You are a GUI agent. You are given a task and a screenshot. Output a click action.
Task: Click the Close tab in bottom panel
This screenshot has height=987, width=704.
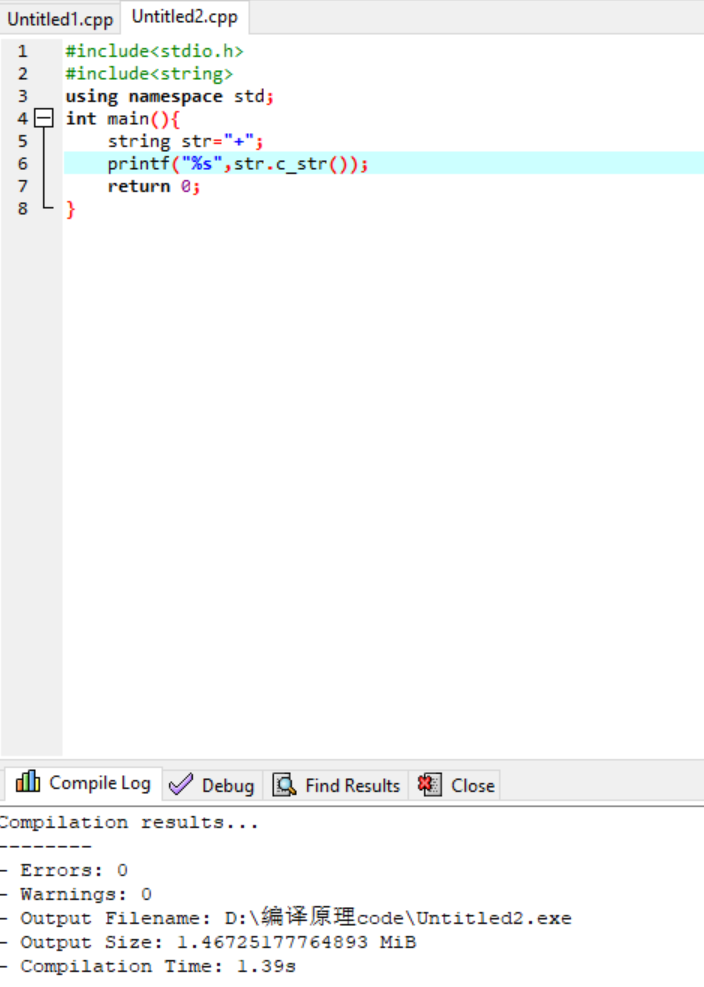click(x=456, y=786)
